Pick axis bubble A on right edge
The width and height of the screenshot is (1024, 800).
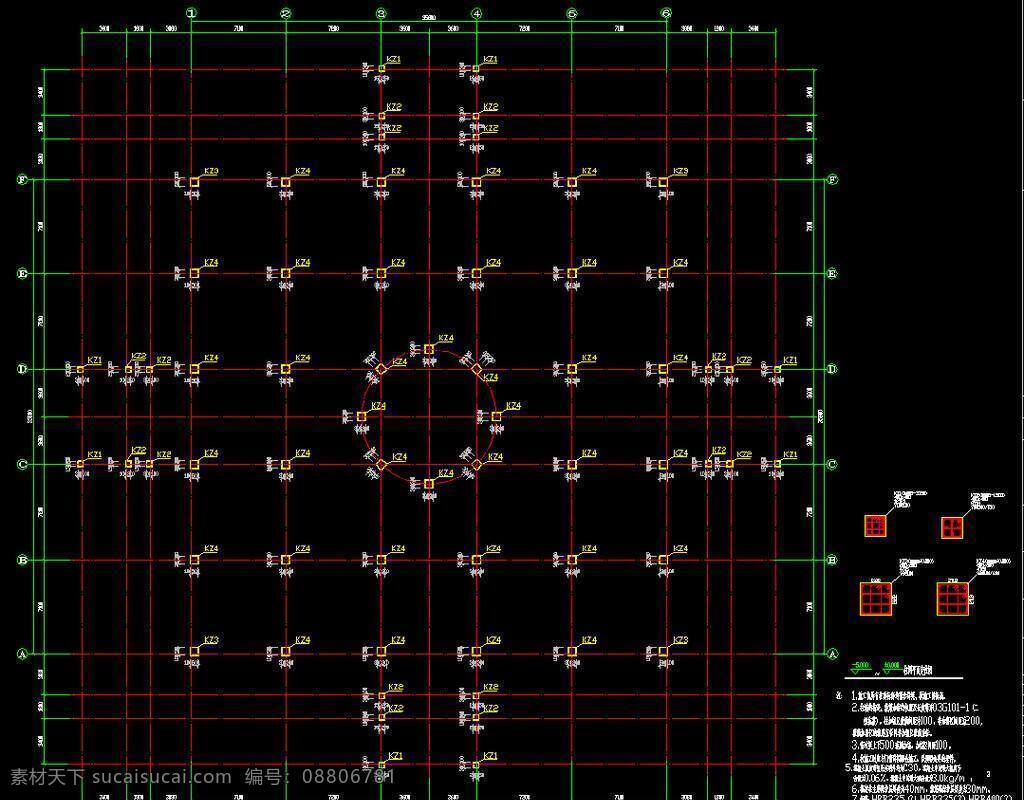pos(832,654)
